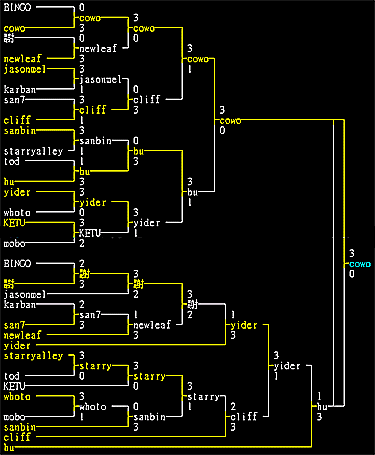The image size is (375, 455).
Task: Select "mobo" entry beside score 1
Action: pos(14,417)
